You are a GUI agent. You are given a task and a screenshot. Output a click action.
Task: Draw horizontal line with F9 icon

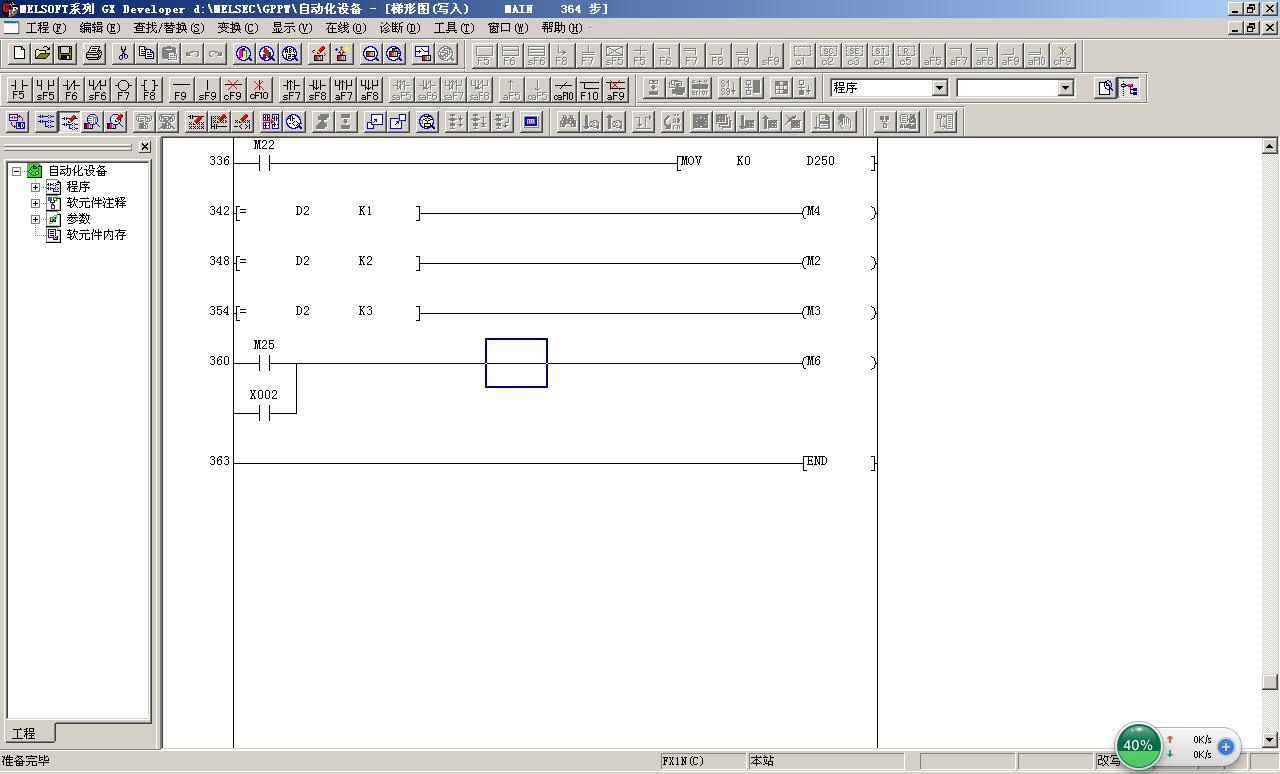pos(181,89)
